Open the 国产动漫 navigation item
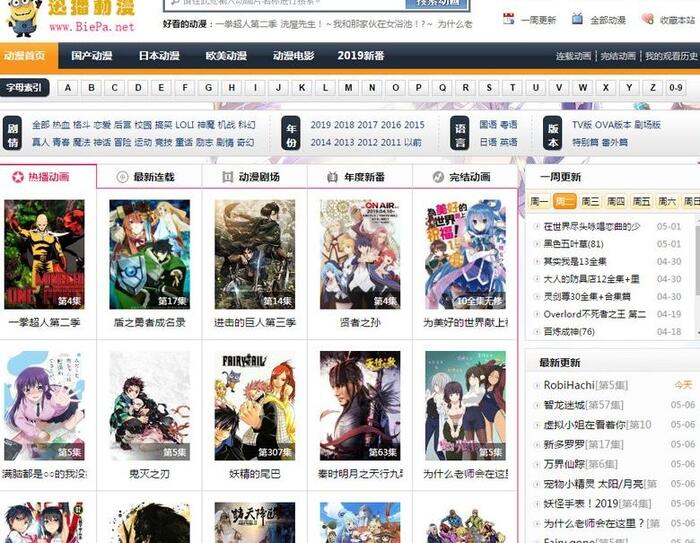This screenshot has width=700, height=543. click(92, 56)
